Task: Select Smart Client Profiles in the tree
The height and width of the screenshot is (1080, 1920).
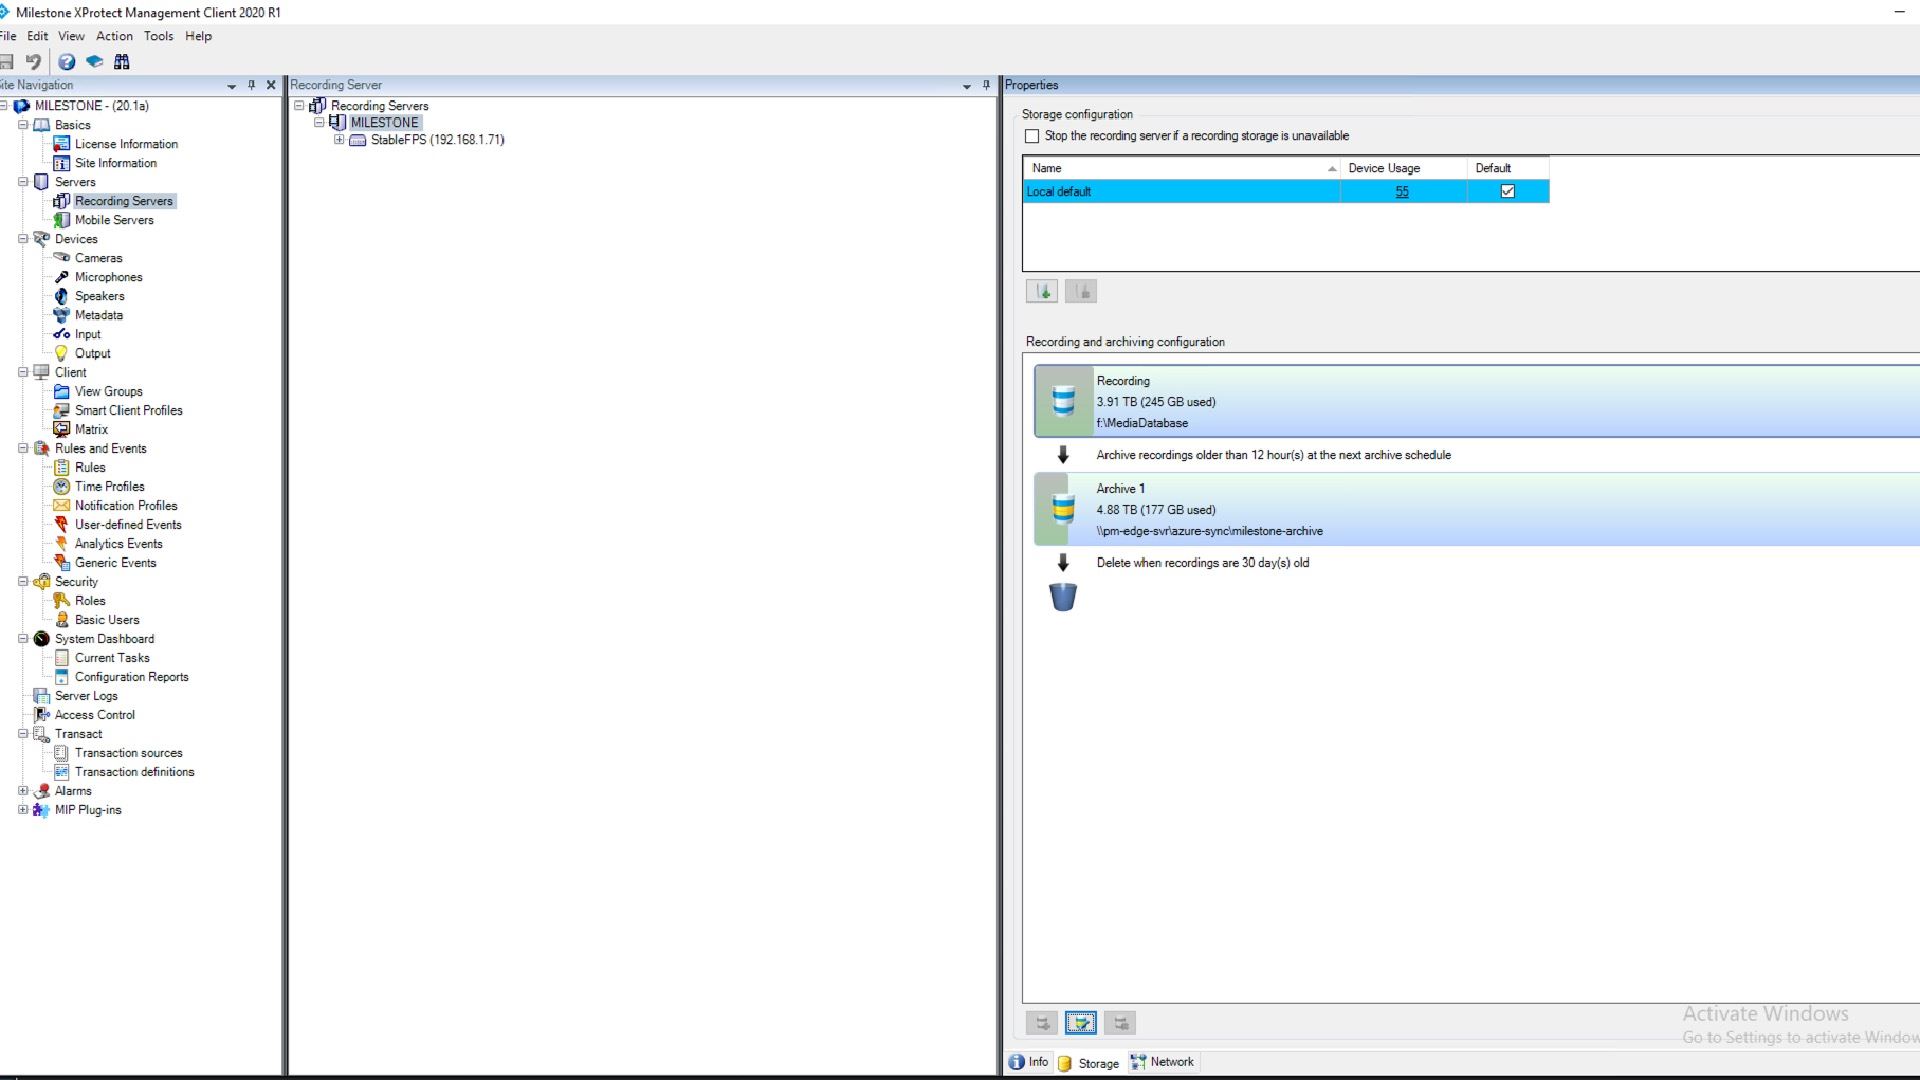Action: 129,410
